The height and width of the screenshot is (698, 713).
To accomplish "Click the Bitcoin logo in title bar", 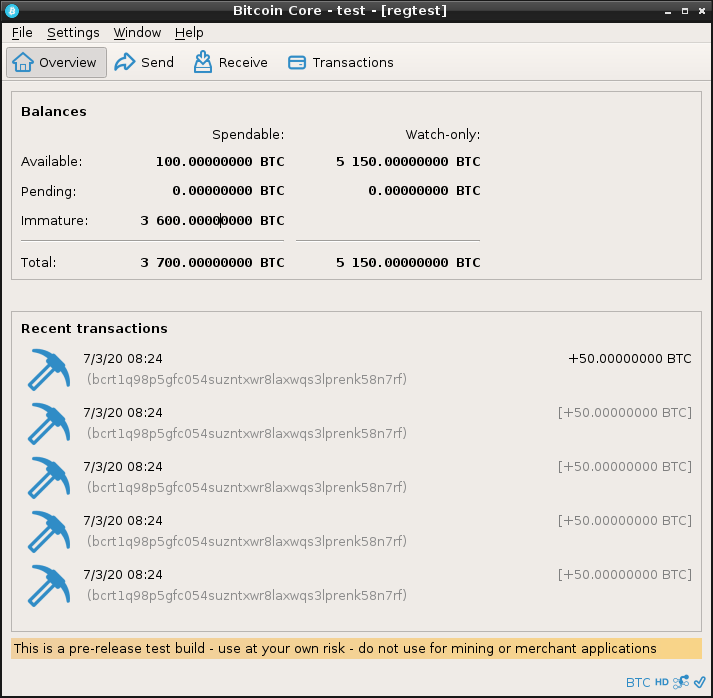I will click(x=11, y=10).
